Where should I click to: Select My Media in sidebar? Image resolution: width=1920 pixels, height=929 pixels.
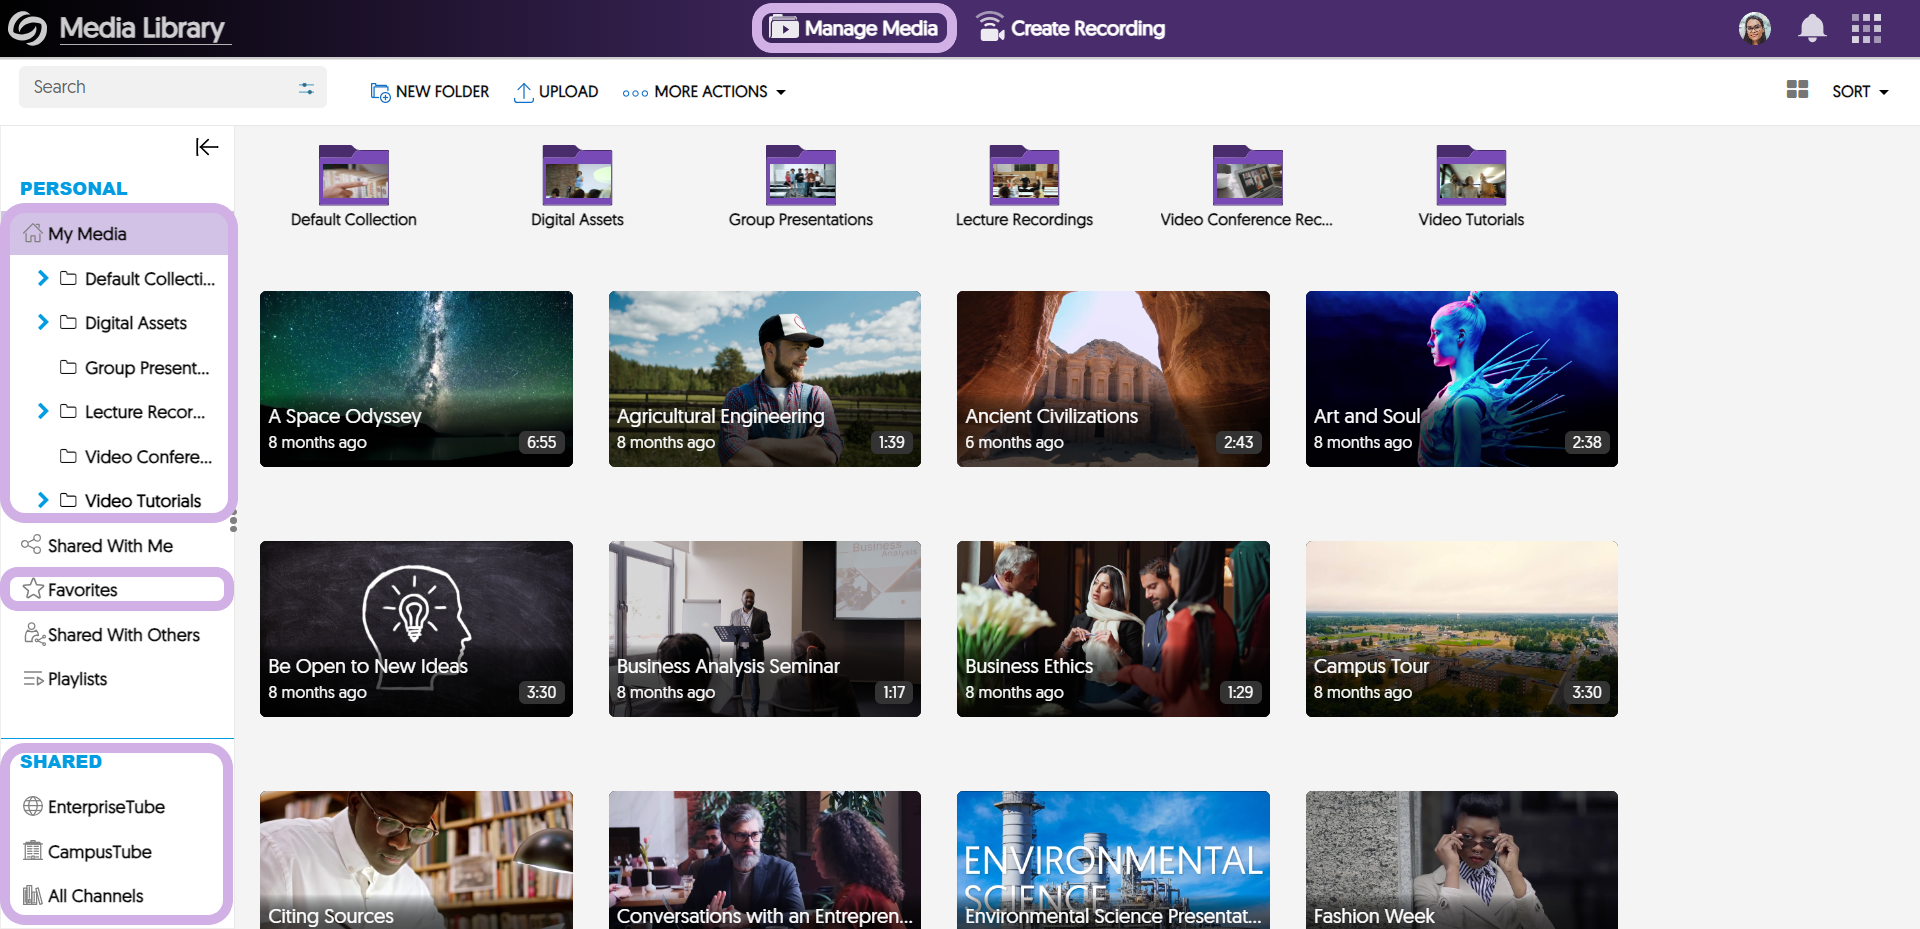(x=119, y=233)
